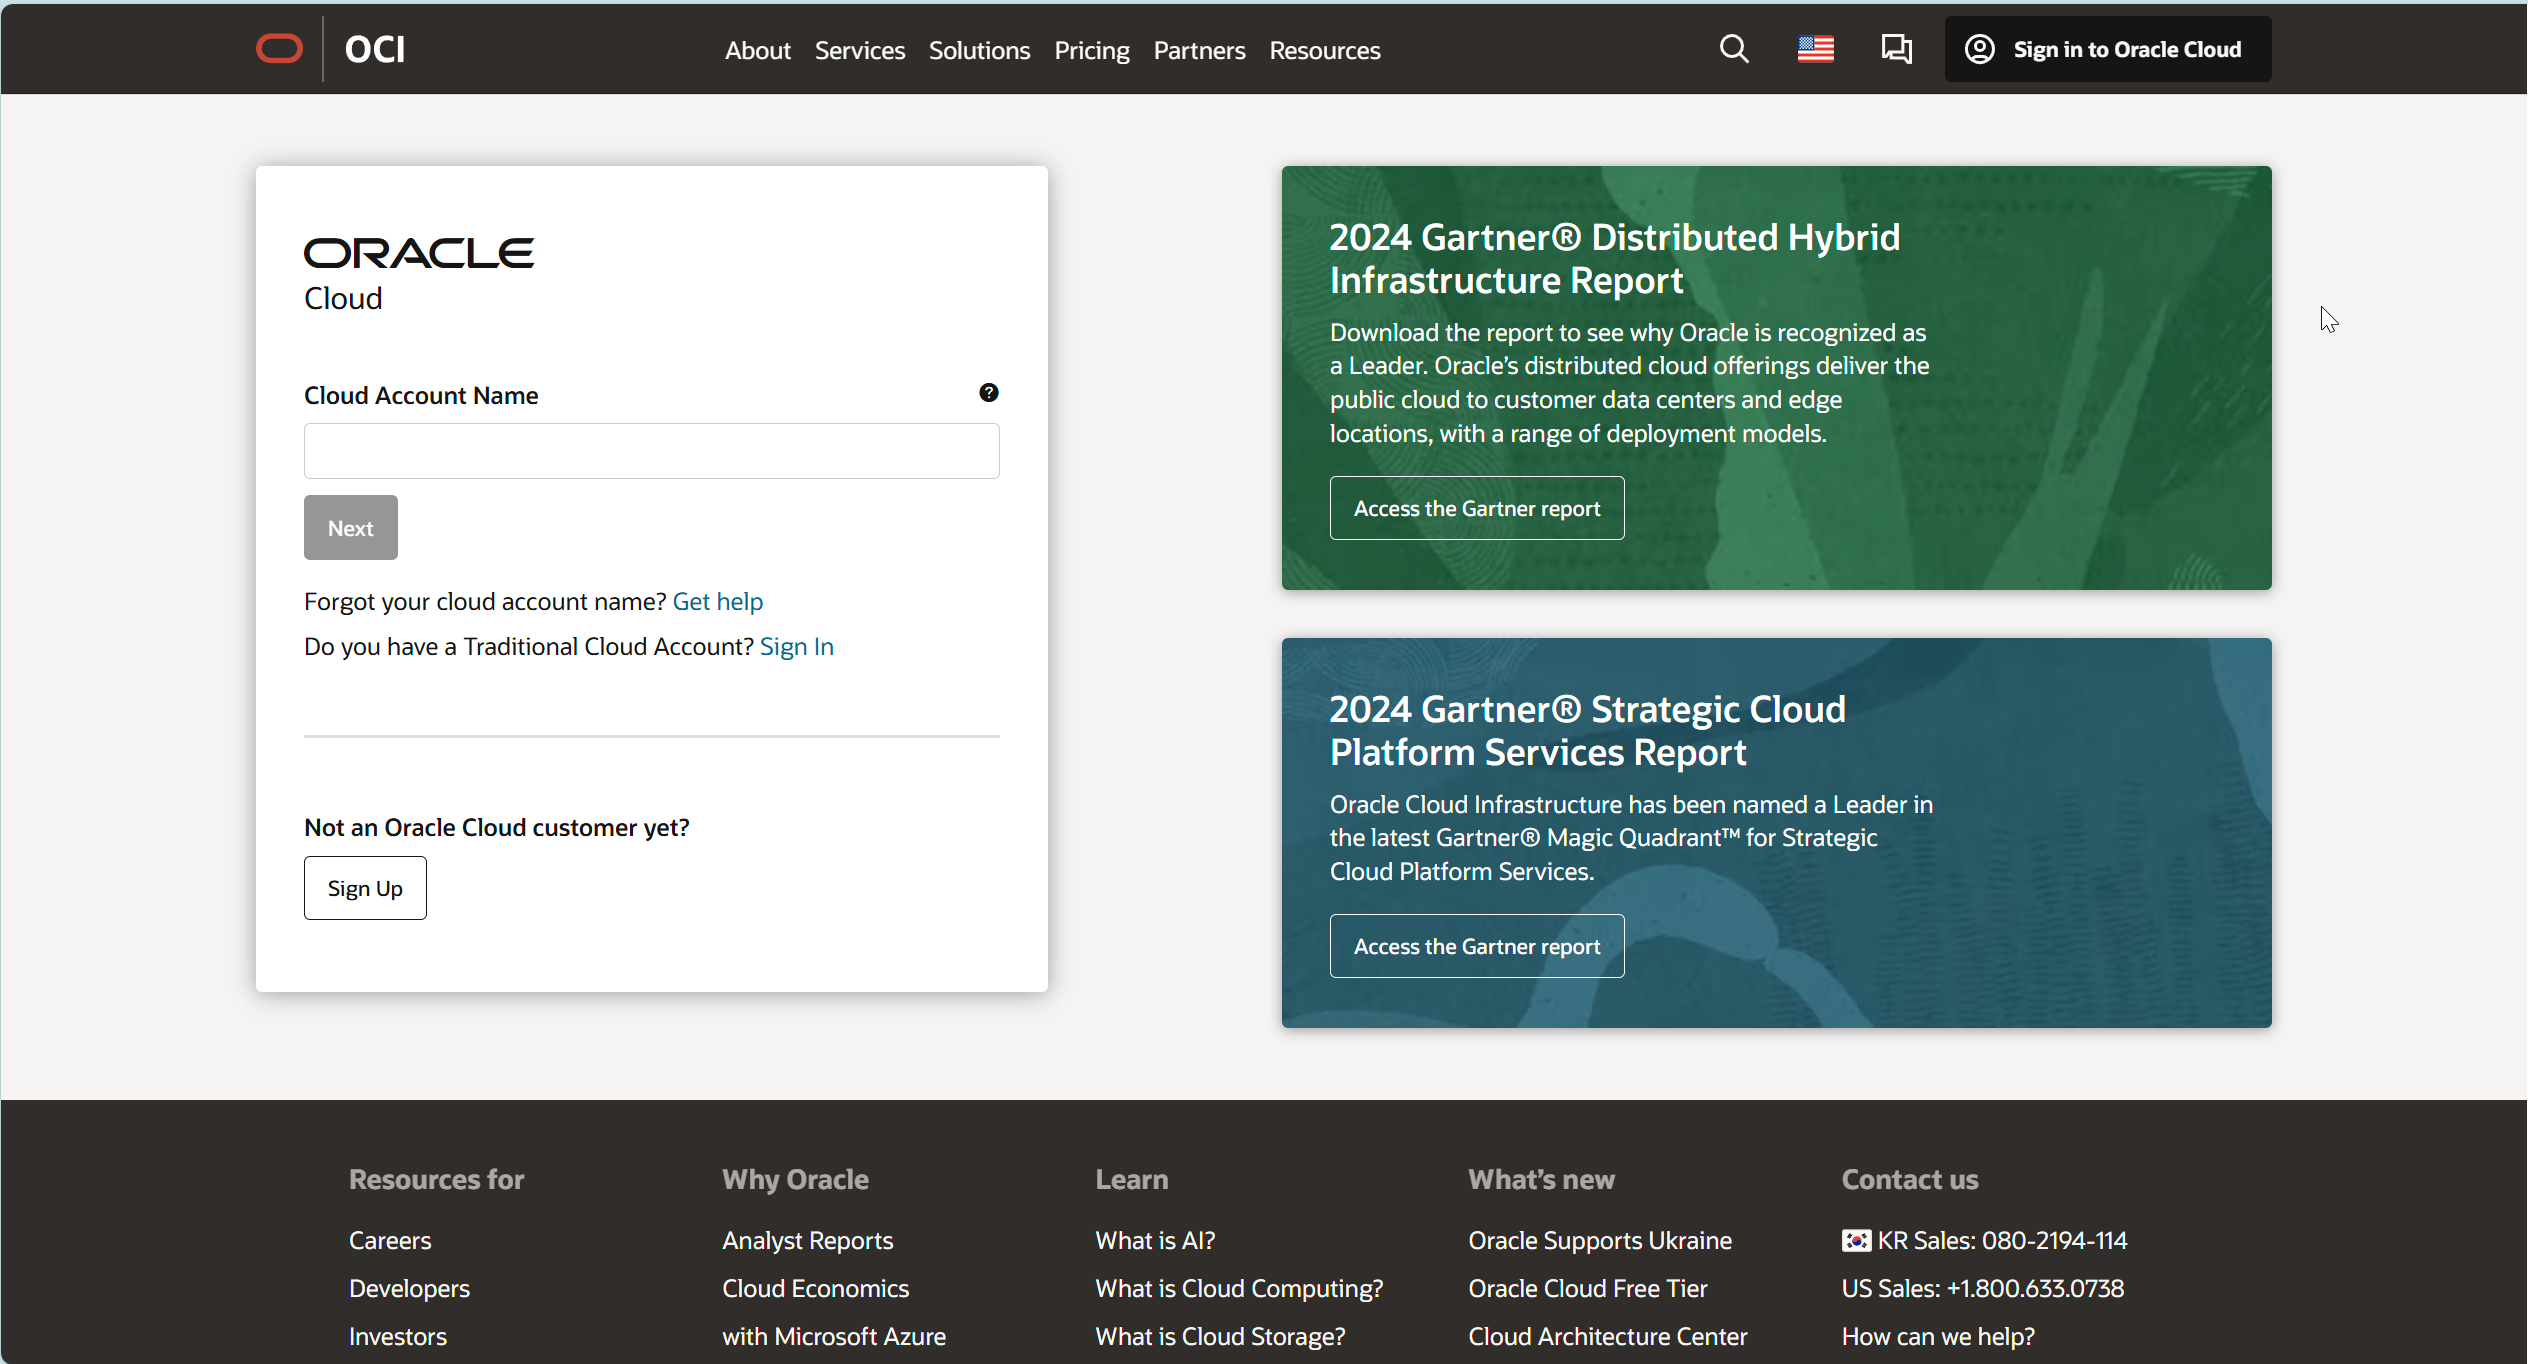
Task: Open the Careers footer link
Action: (390, 1240)
